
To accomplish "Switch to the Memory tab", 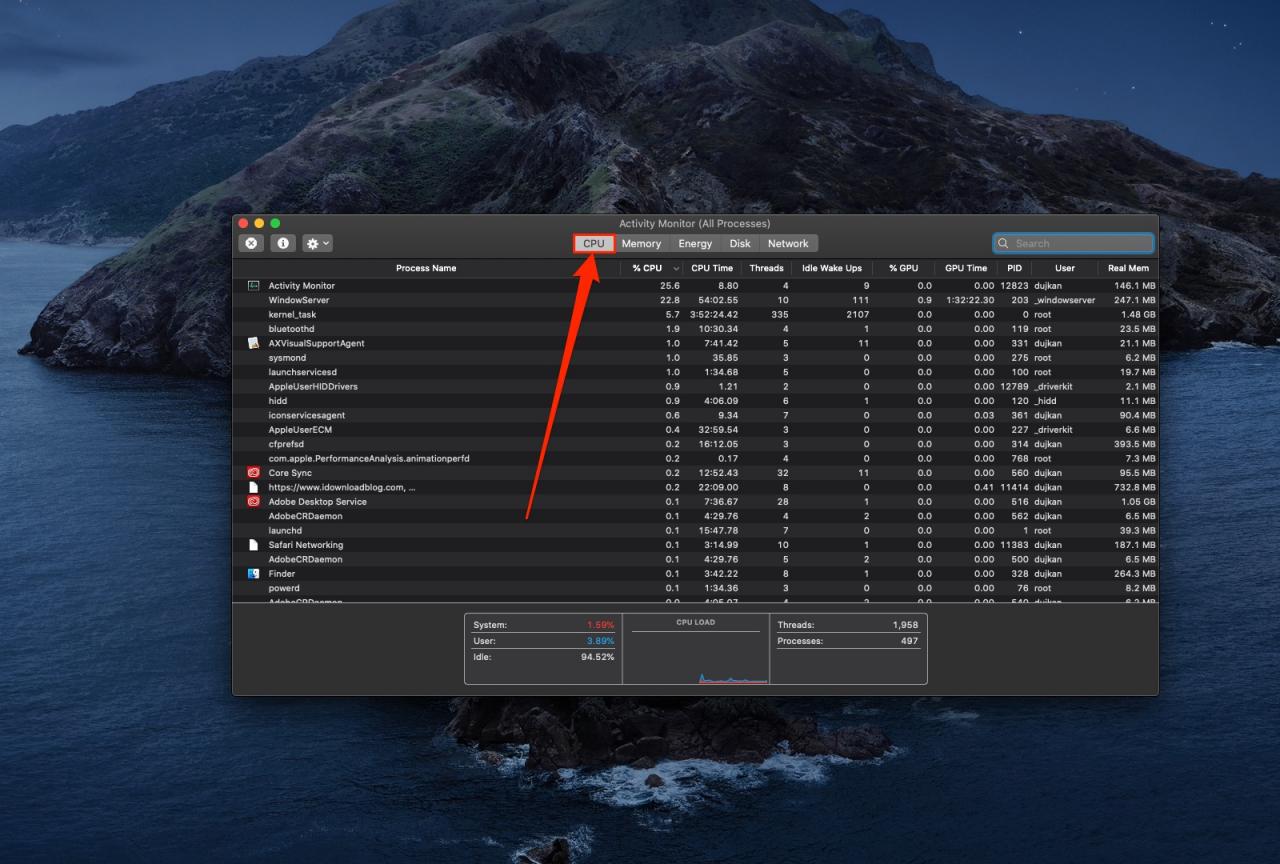I will pos(641,243).
